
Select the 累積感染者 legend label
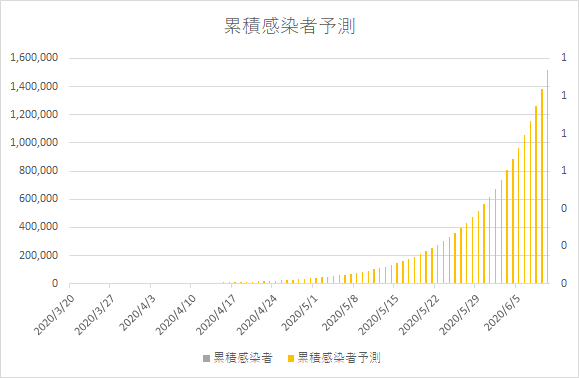[x=243, y=358]
